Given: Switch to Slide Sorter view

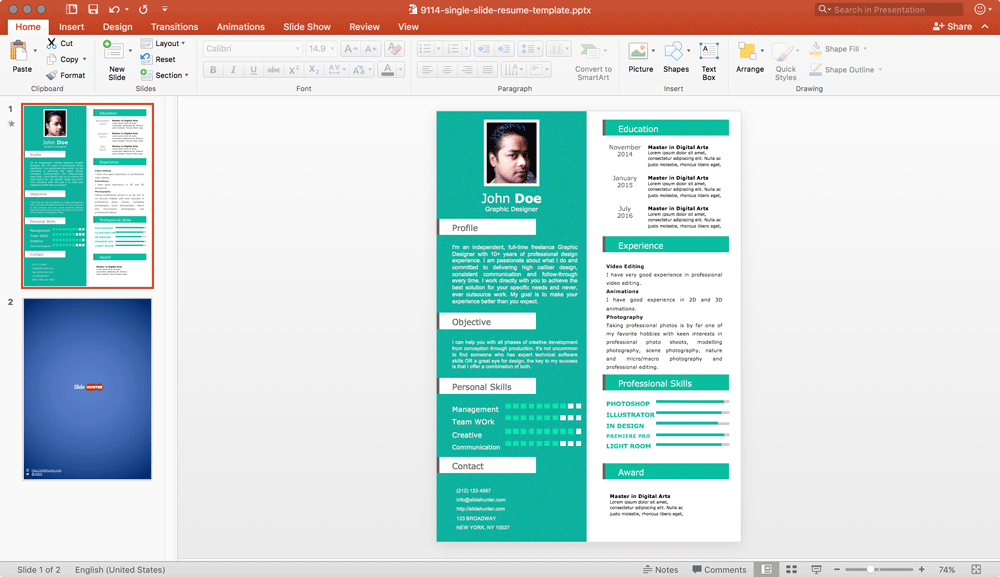Looking at the screenshot, I should coord(791,569).
